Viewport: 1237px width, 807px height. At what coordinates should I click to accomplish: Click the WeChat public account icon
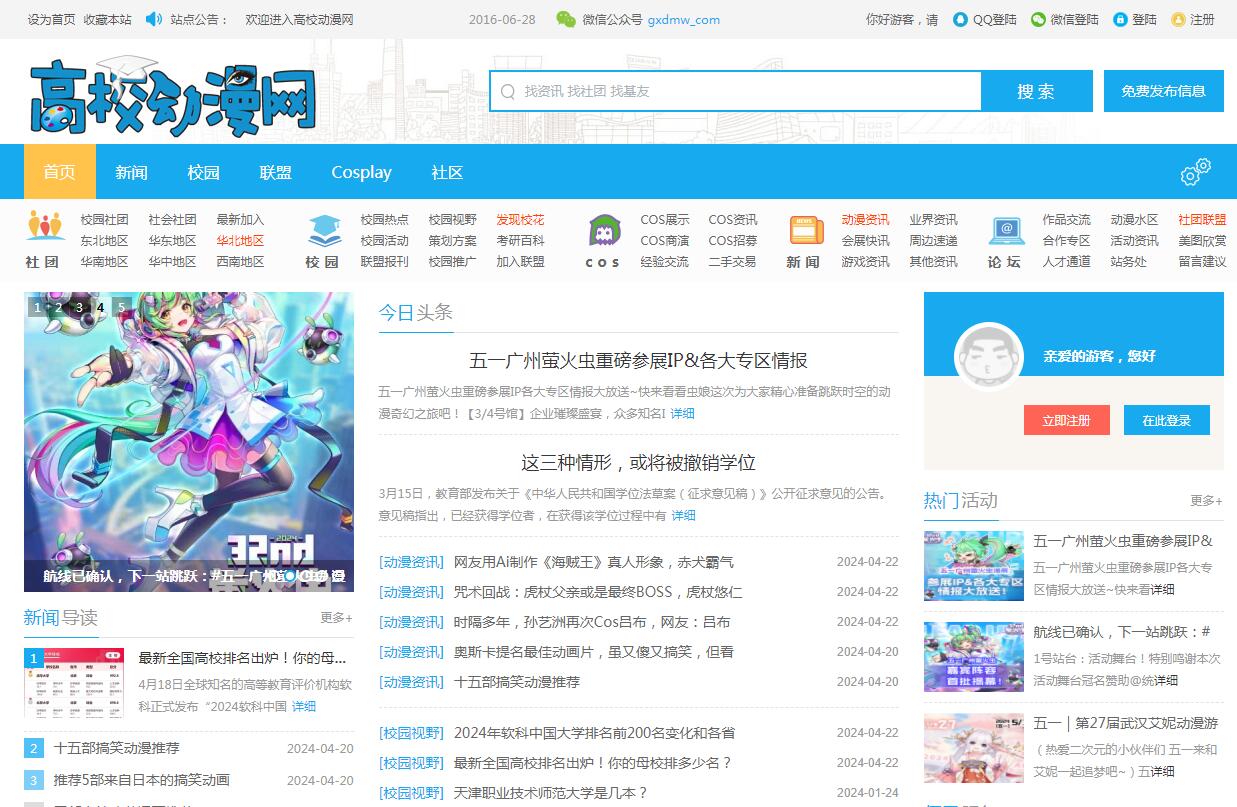[566, 19]
